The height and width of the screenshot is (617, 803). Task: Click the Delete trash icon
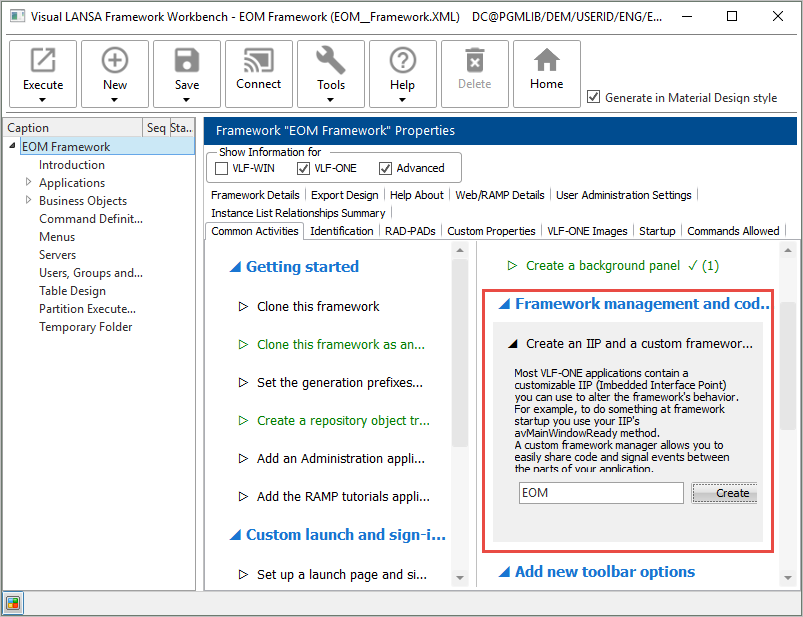point(475,60)
